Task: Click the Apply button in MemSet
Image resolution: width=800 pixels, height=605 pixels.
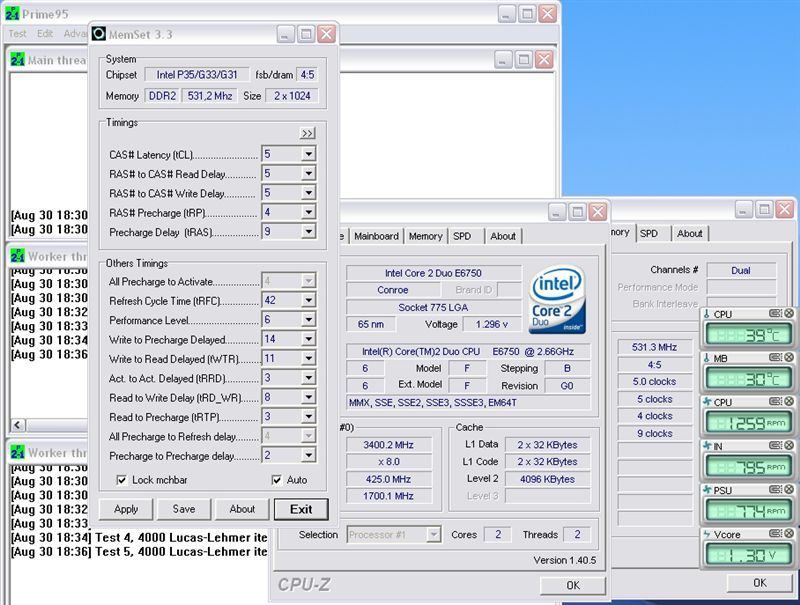Action: [126, 509]
